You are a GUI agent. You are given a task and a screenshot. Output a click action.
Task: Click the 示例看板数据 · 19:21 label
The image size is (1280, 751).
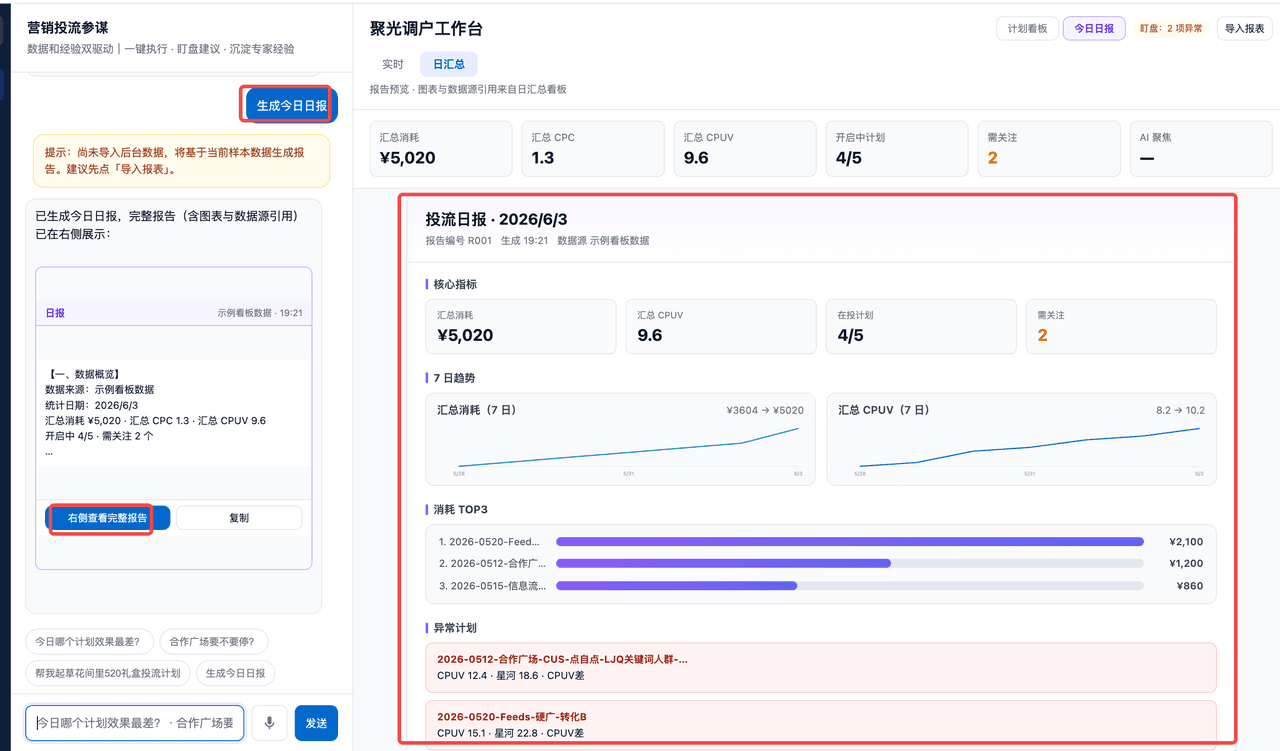pyautogui.click(x=260, y=313)
